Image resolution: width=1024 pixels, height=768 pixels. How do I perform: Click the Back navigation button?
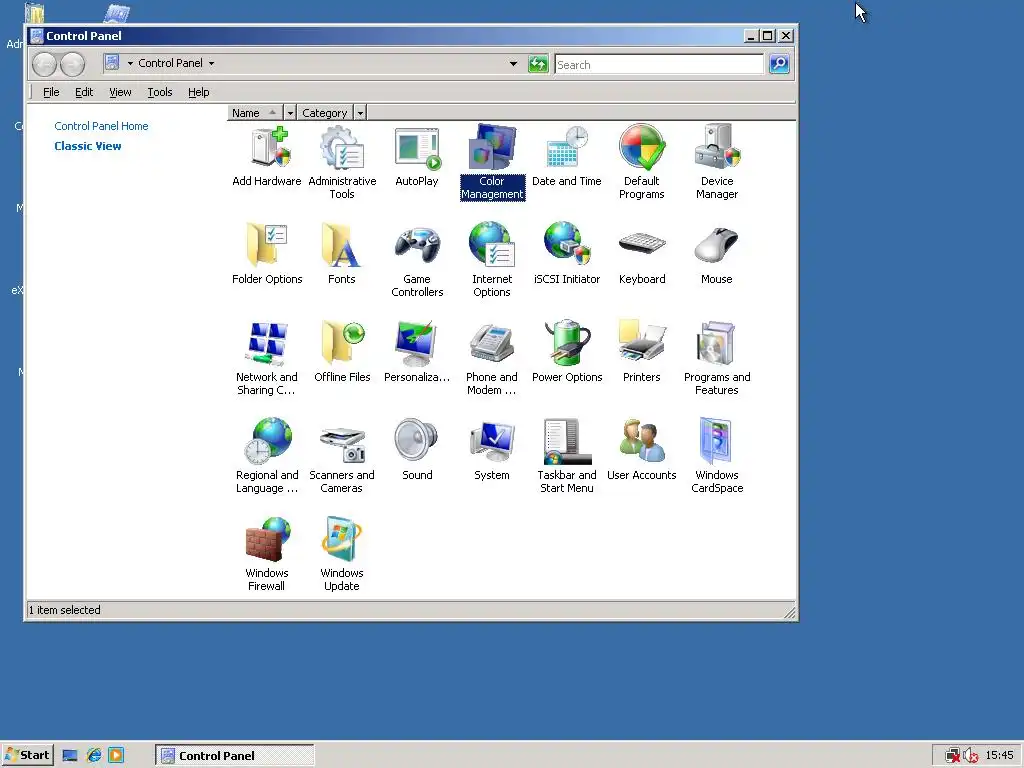(44, 64)
